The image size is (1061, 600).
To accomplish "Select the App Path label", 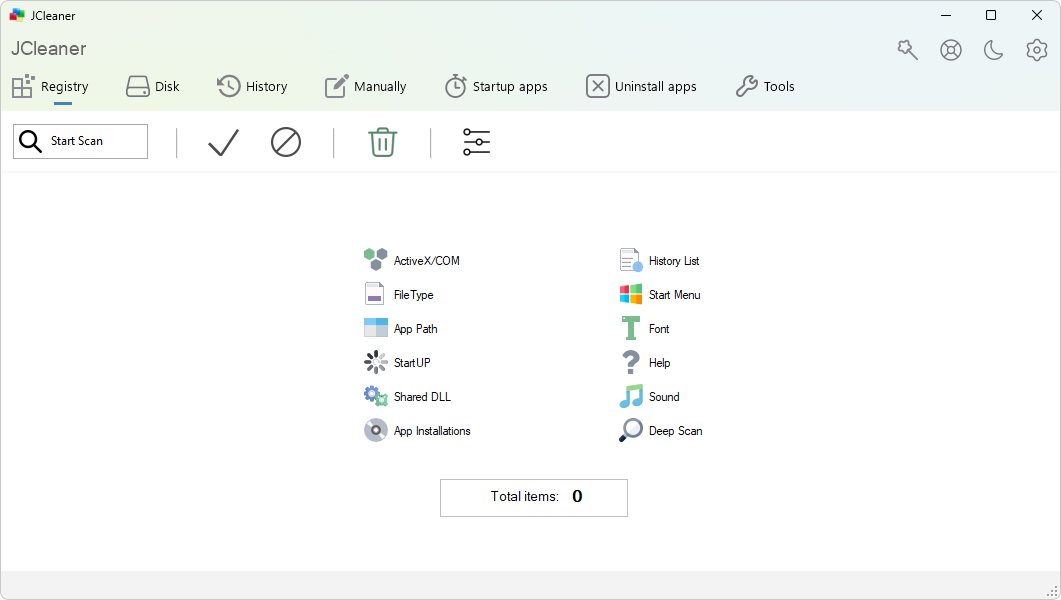I will (415, 329).
